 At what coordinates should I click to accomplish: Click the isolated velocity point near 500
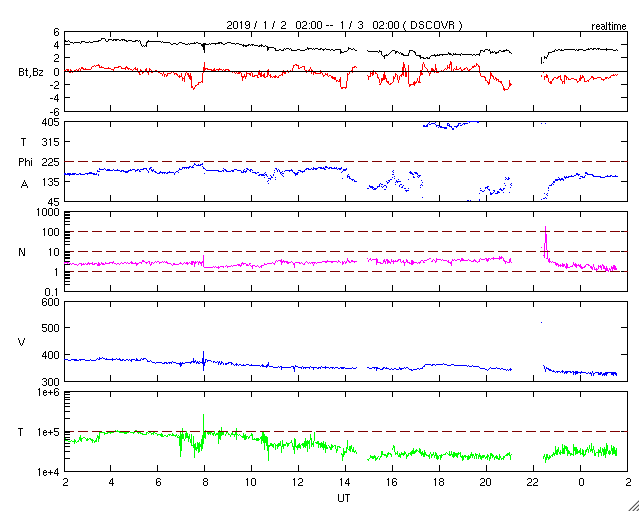point(542,323)
